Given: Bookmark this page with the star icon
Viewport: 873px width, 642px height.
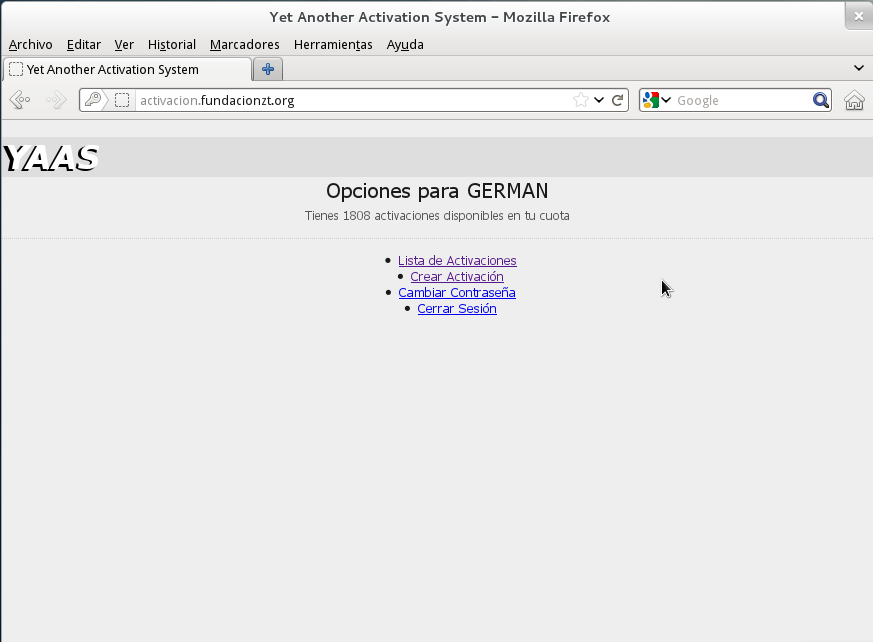Looking at the screenshot, I should click(580, 100).
